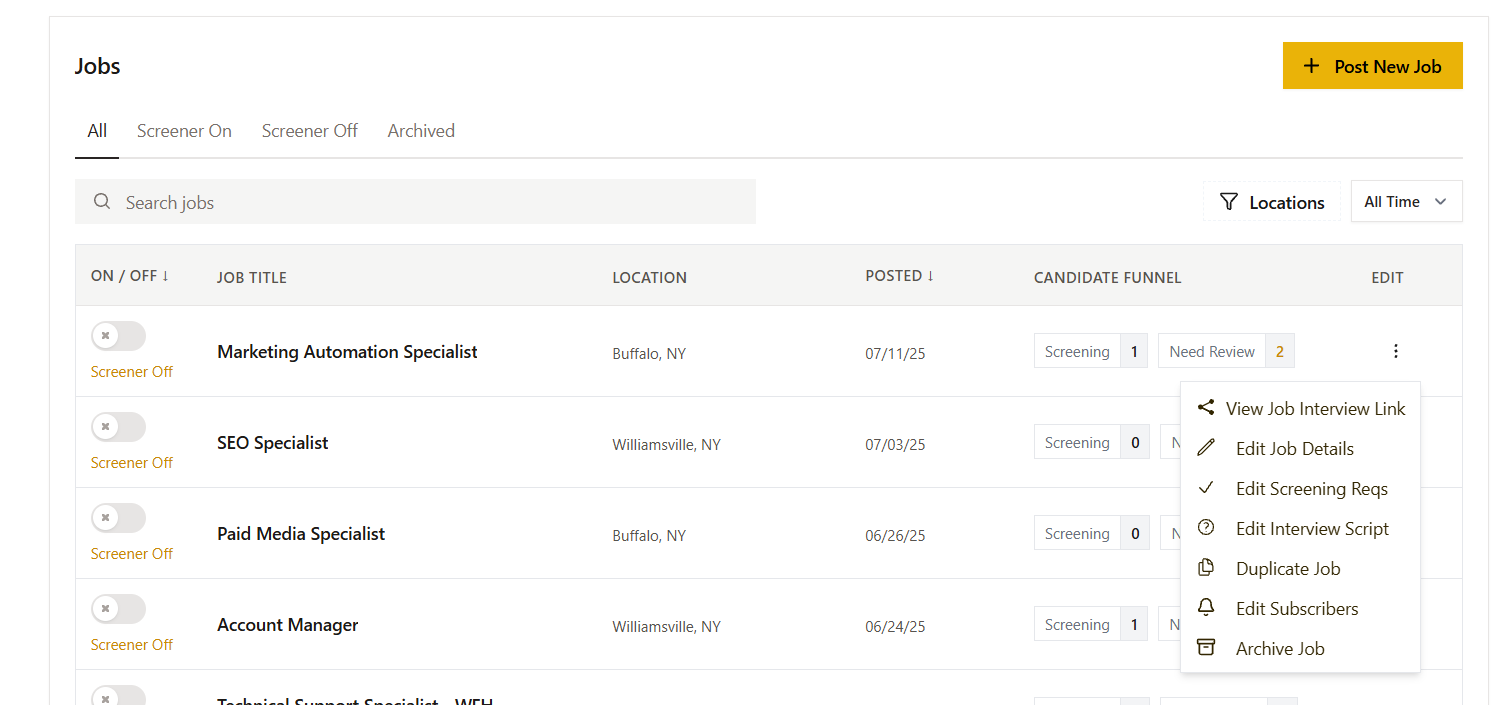Turn on screener for Account Manager
The image size is (1499, 705).
pos(118,610)
